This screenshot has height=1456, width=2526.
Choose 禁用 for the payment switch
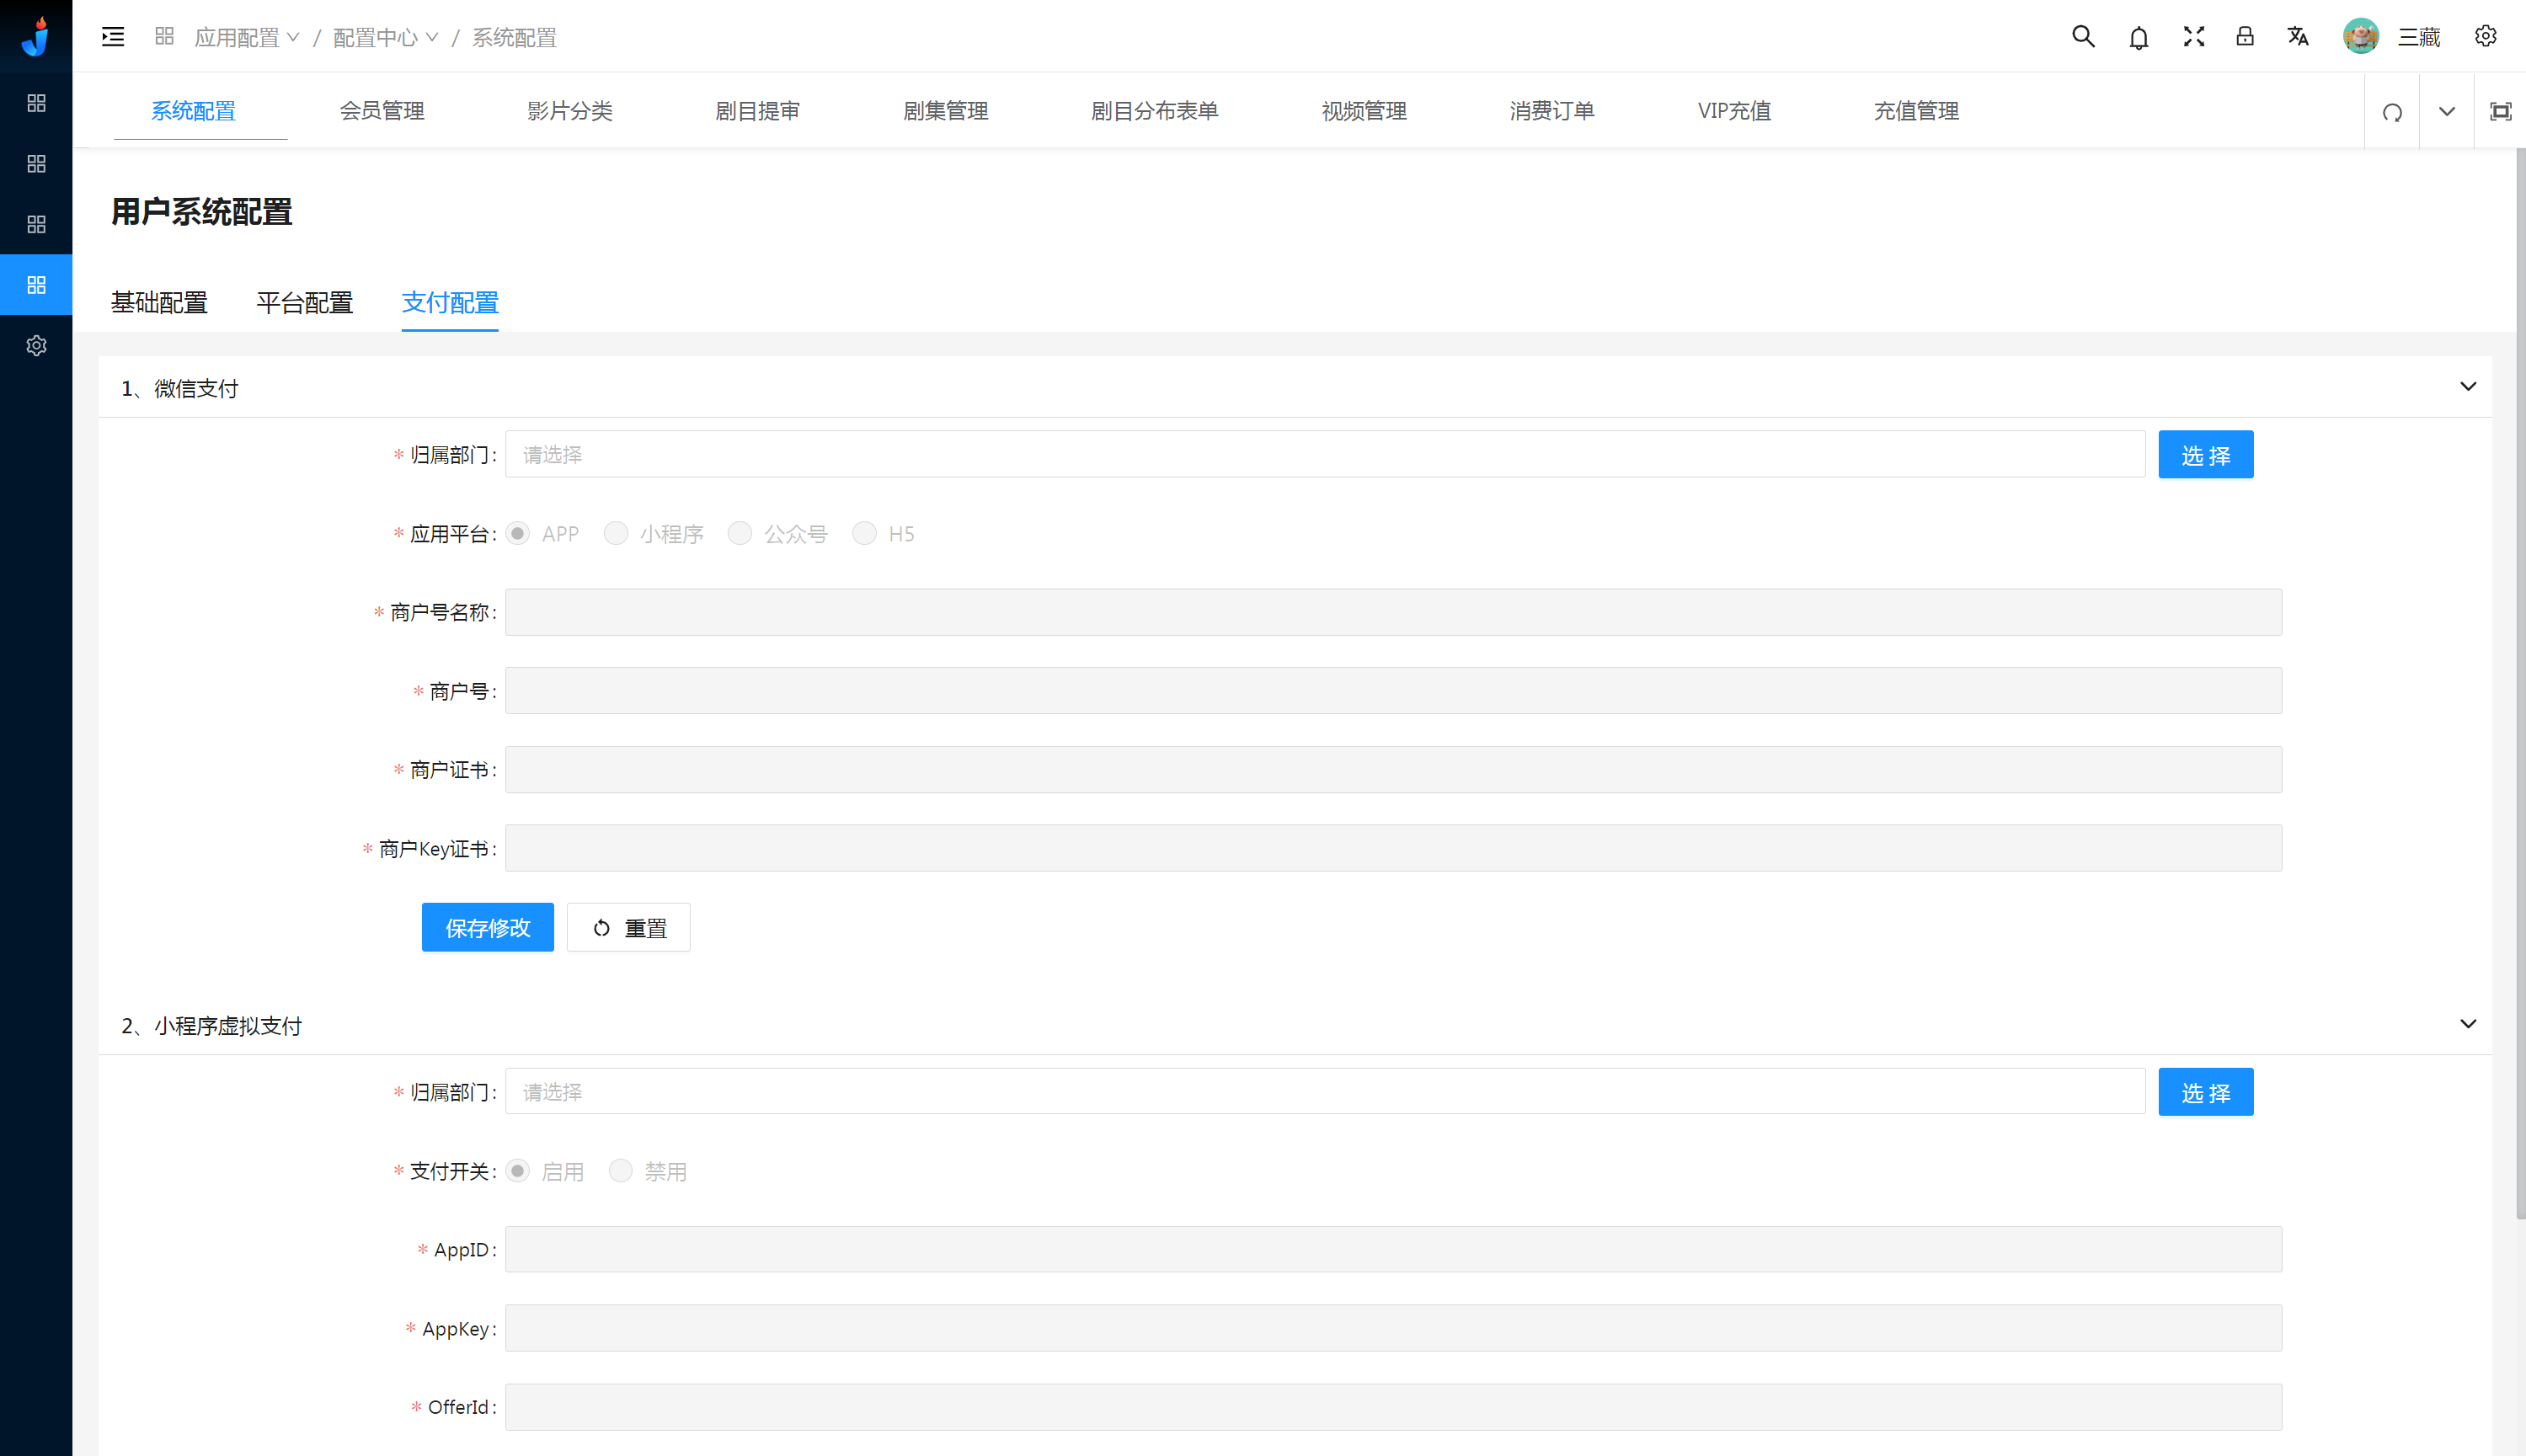click(621, 1170)
